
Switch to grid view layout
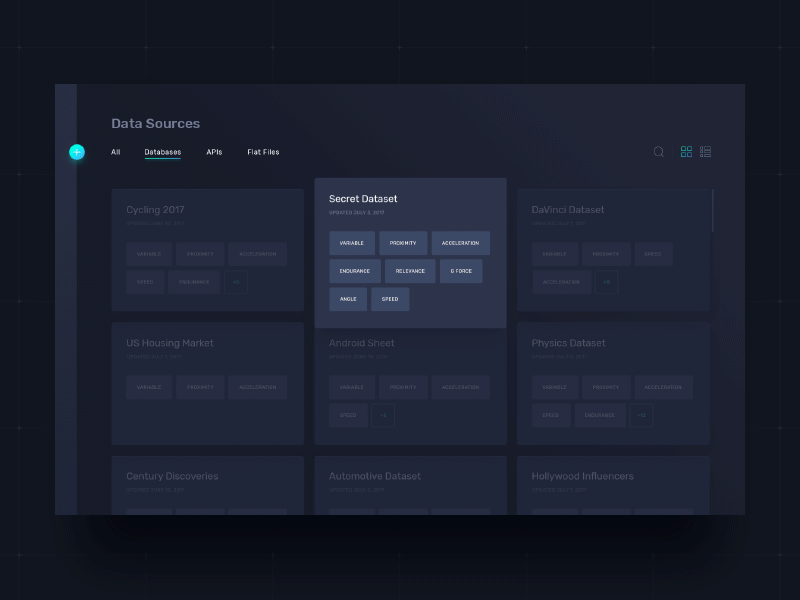(686, 151)
